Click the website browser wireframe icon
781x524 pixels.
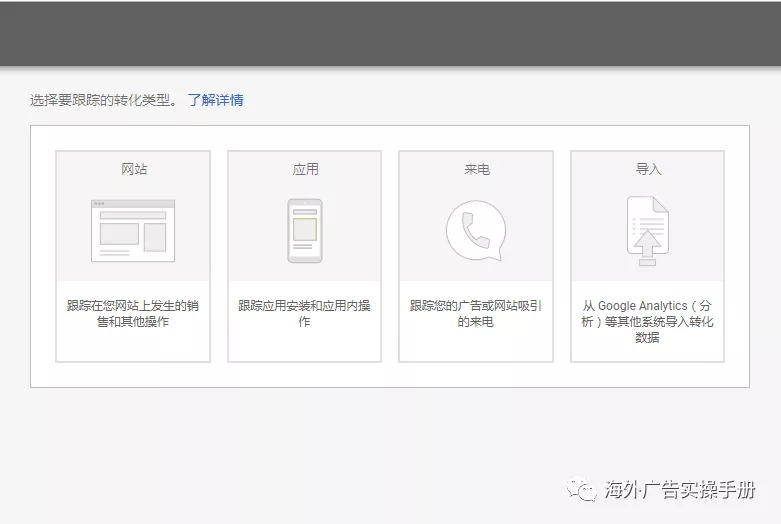tap(133, 231)
